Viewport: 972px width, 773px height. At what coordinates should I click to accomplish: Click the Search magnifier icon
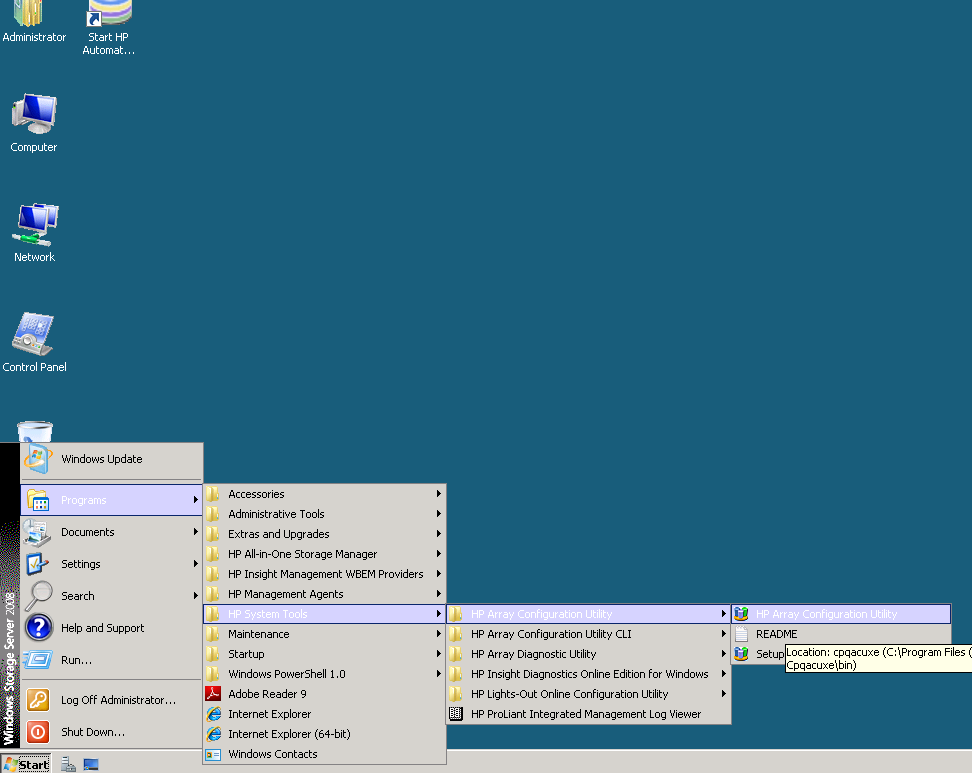[38, 596]
